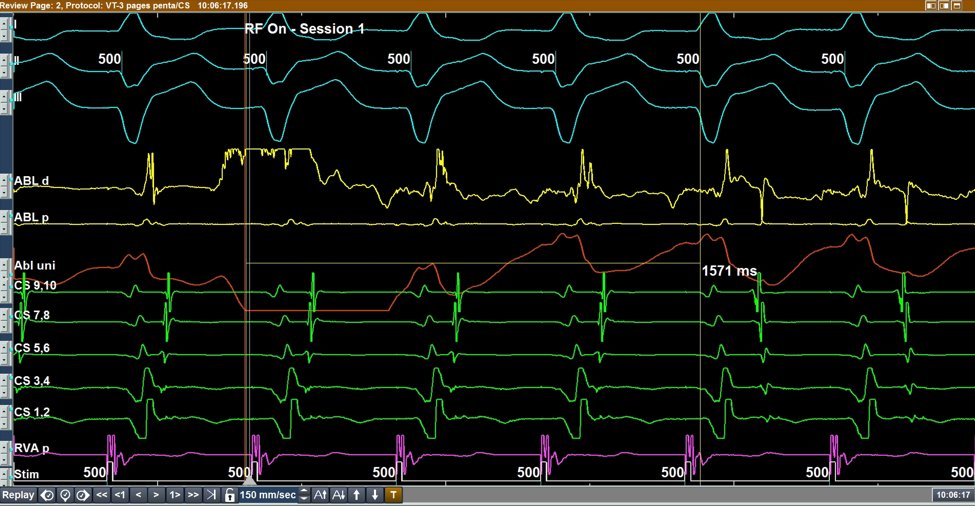The width and height of the screenshot is (975, 506).
Task: Select the Abl uni channel label
Action: tap(35, 265)
